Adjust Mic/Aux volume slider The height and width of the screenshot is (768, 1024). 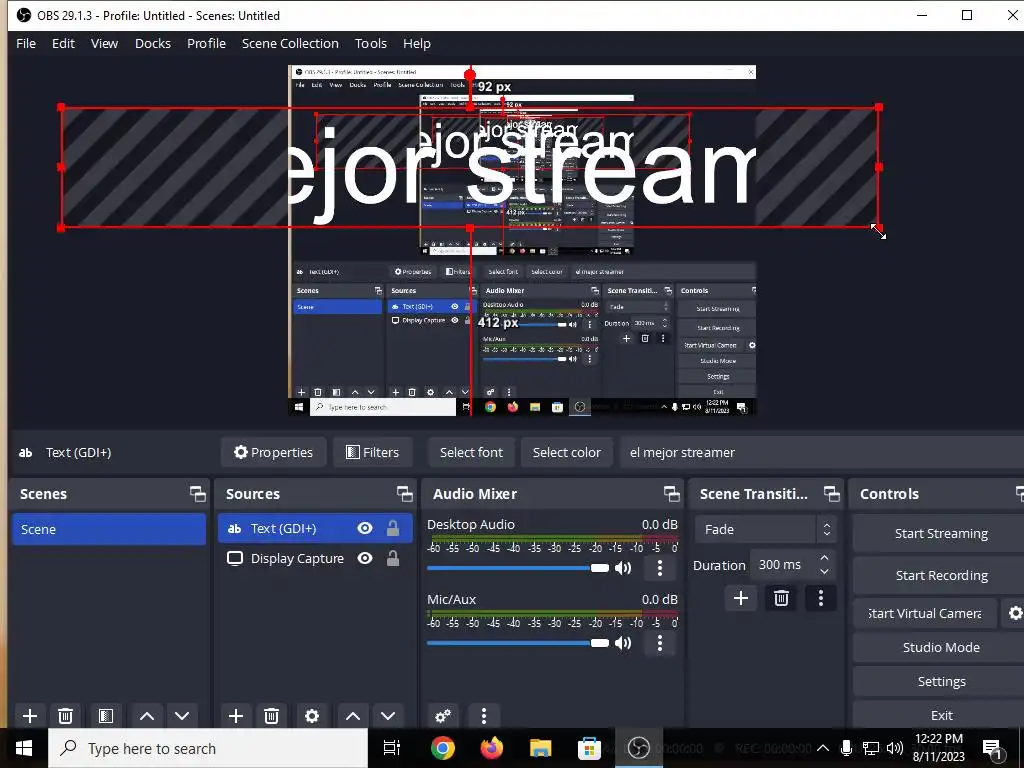(x=517, y=643)
